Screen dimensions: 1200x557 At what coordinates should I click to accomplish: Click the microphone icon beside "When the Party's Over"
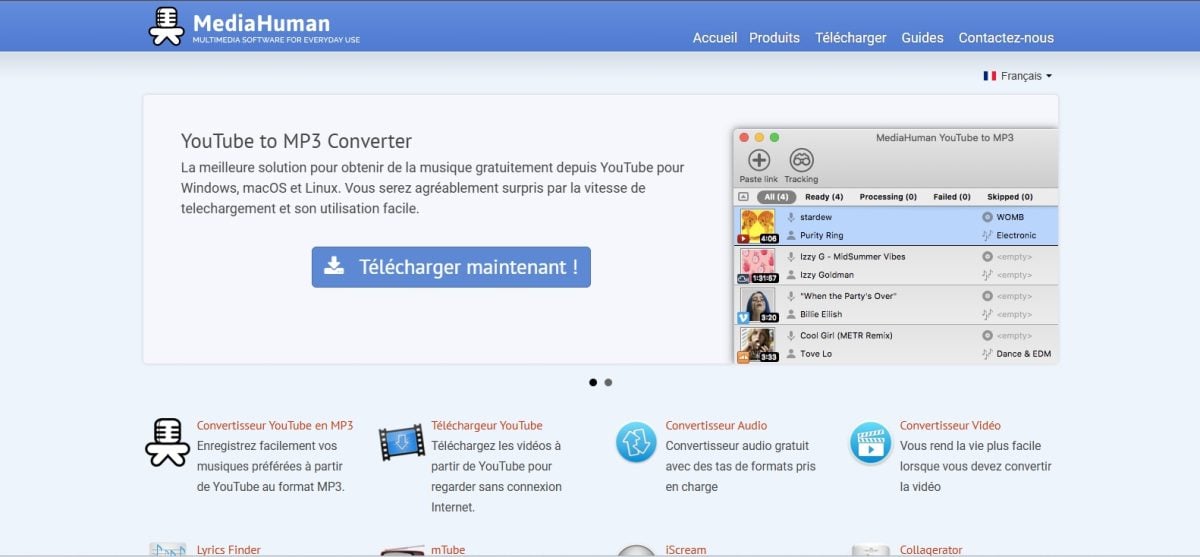pyautogui.click(x=791, y=296)
